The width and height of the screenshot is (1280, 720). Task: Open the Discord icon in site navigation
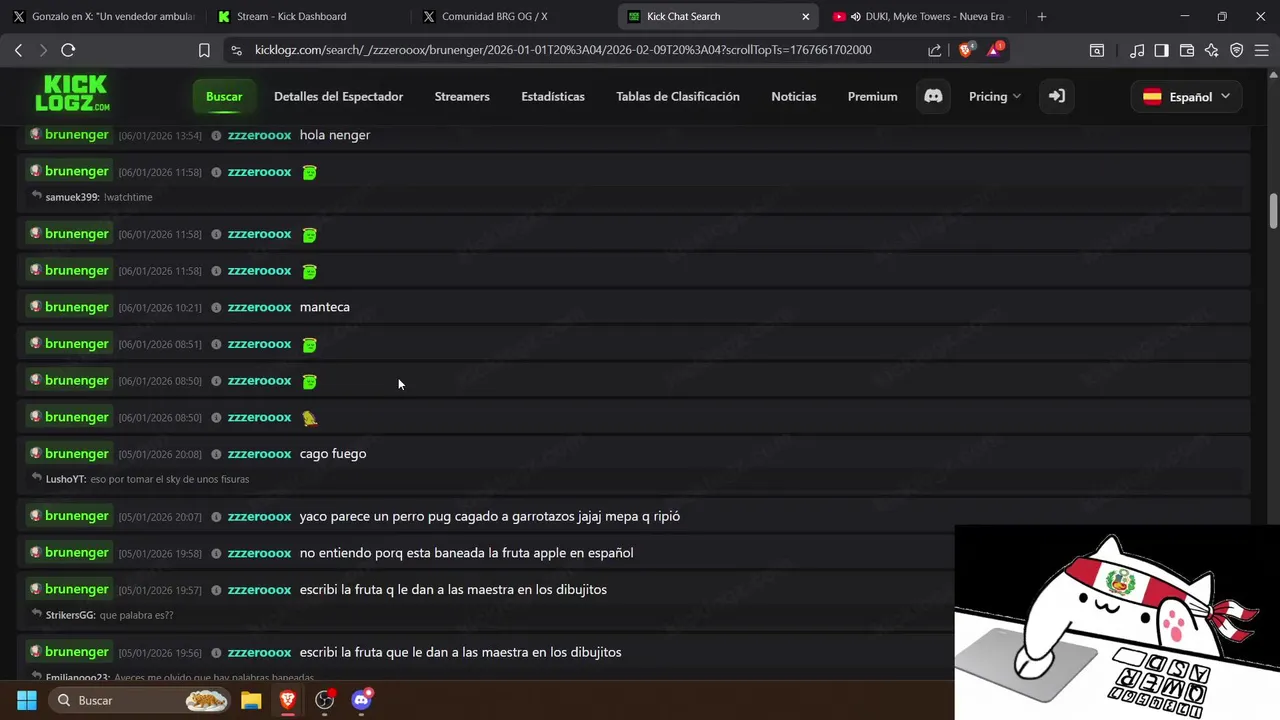933,96
